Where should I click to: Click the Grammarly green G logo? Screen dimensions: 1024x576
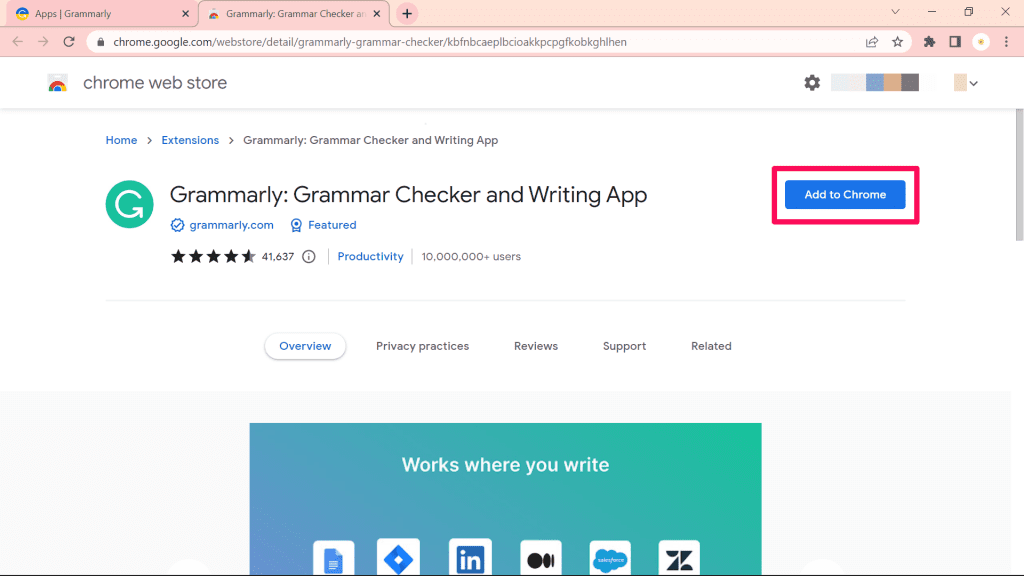pyautogui.click(x=129, y=204)
